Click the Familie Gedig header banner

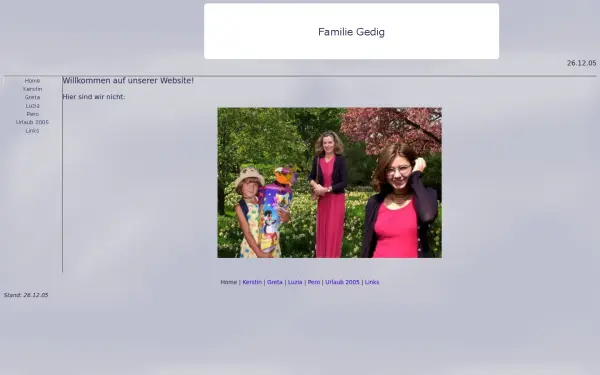click(x=351, y=31)
